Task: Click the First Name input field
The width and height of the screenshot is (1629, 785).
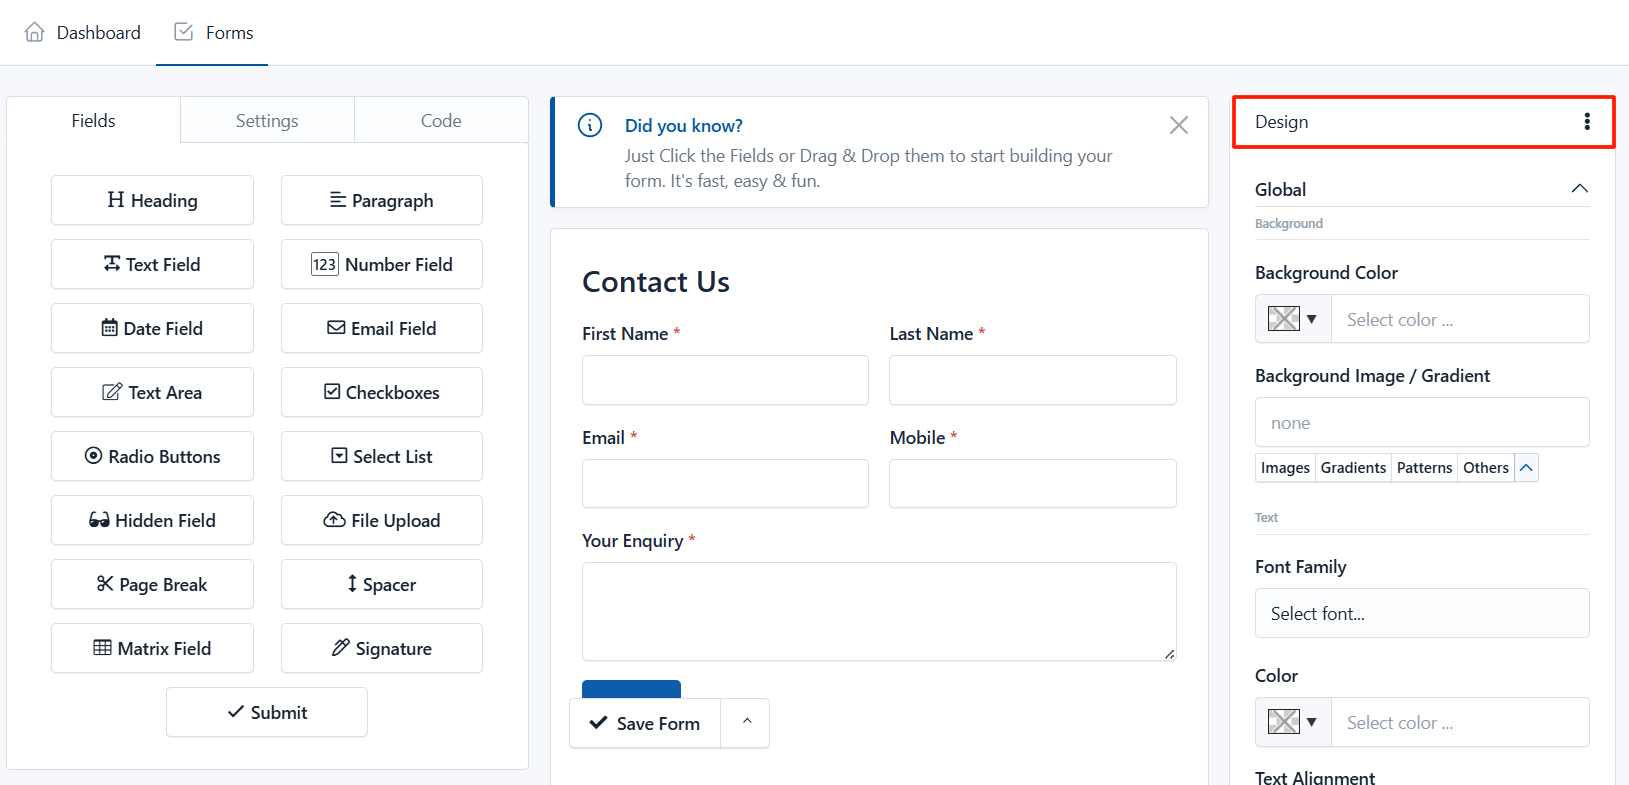Action: [725, 380]
